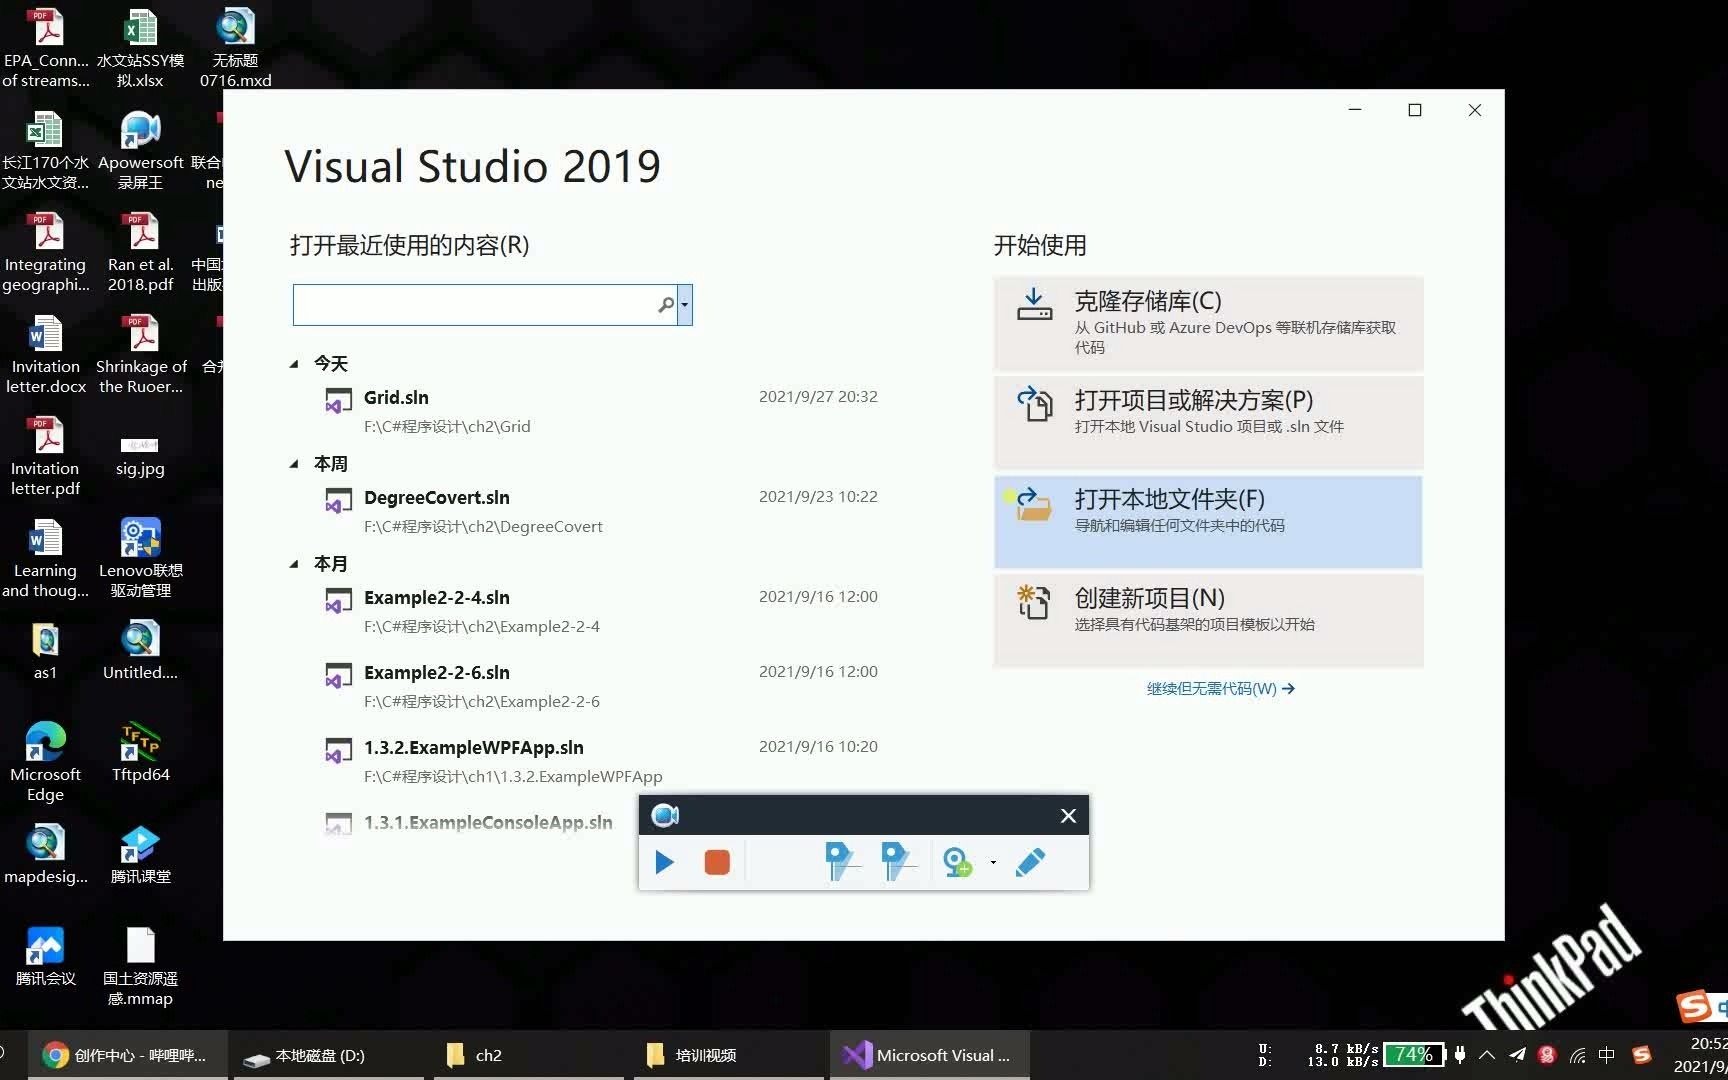
Task: Open Example2-2-4.sln recent solution
Action: tap(600, 611)
